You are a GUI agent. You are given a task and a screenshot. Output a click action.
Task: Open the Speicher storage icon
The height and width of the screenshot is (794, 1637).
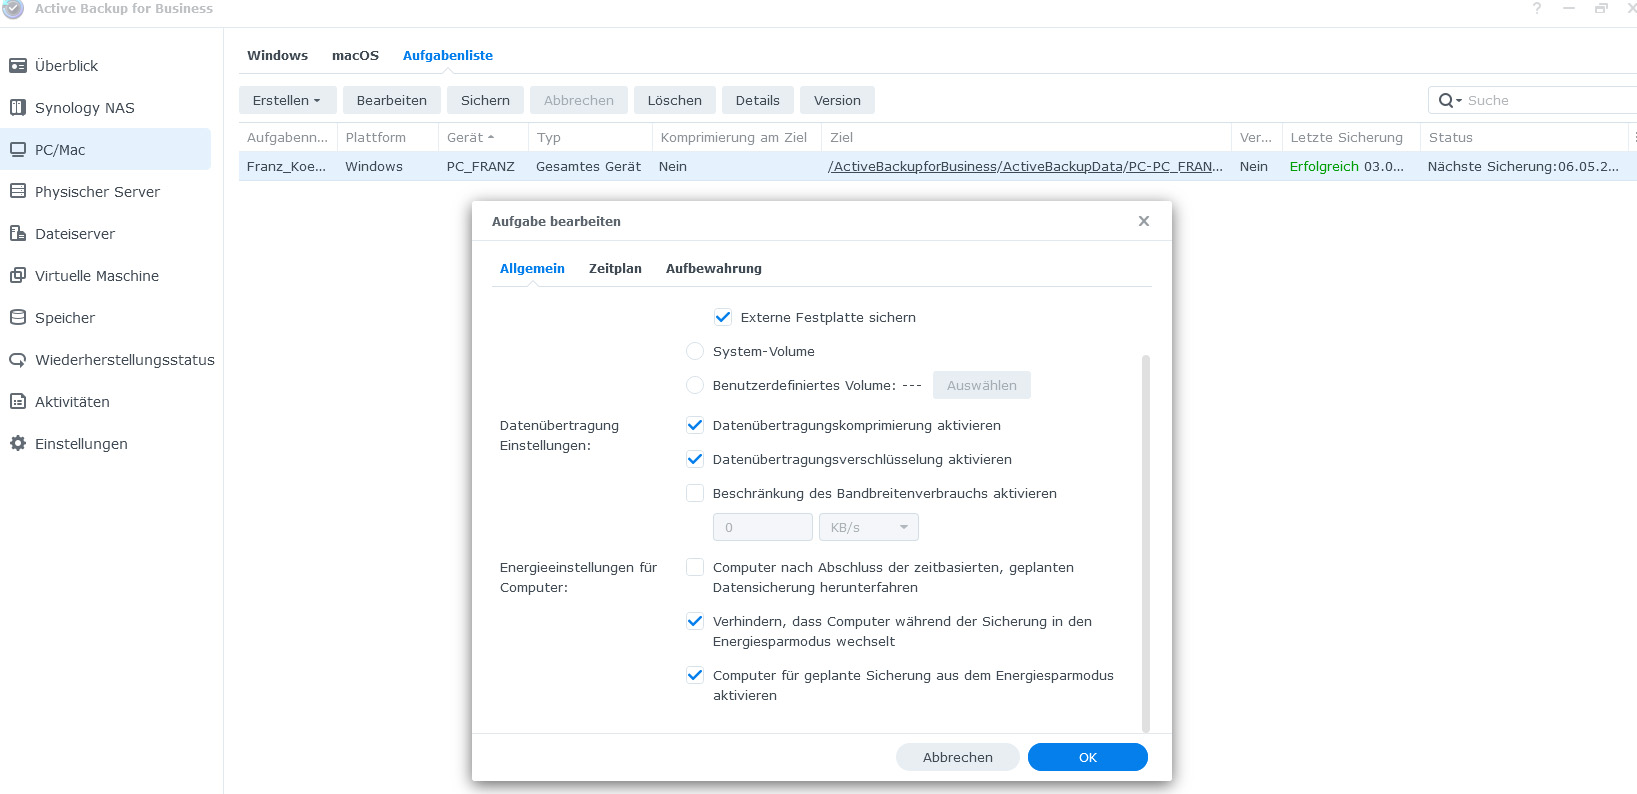tap(18, 318)
